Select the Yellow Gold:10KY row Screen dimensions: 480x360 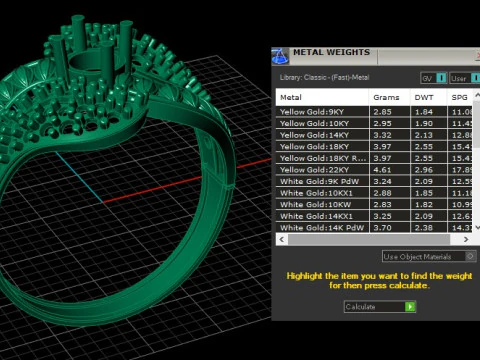[x=374, y=123]
